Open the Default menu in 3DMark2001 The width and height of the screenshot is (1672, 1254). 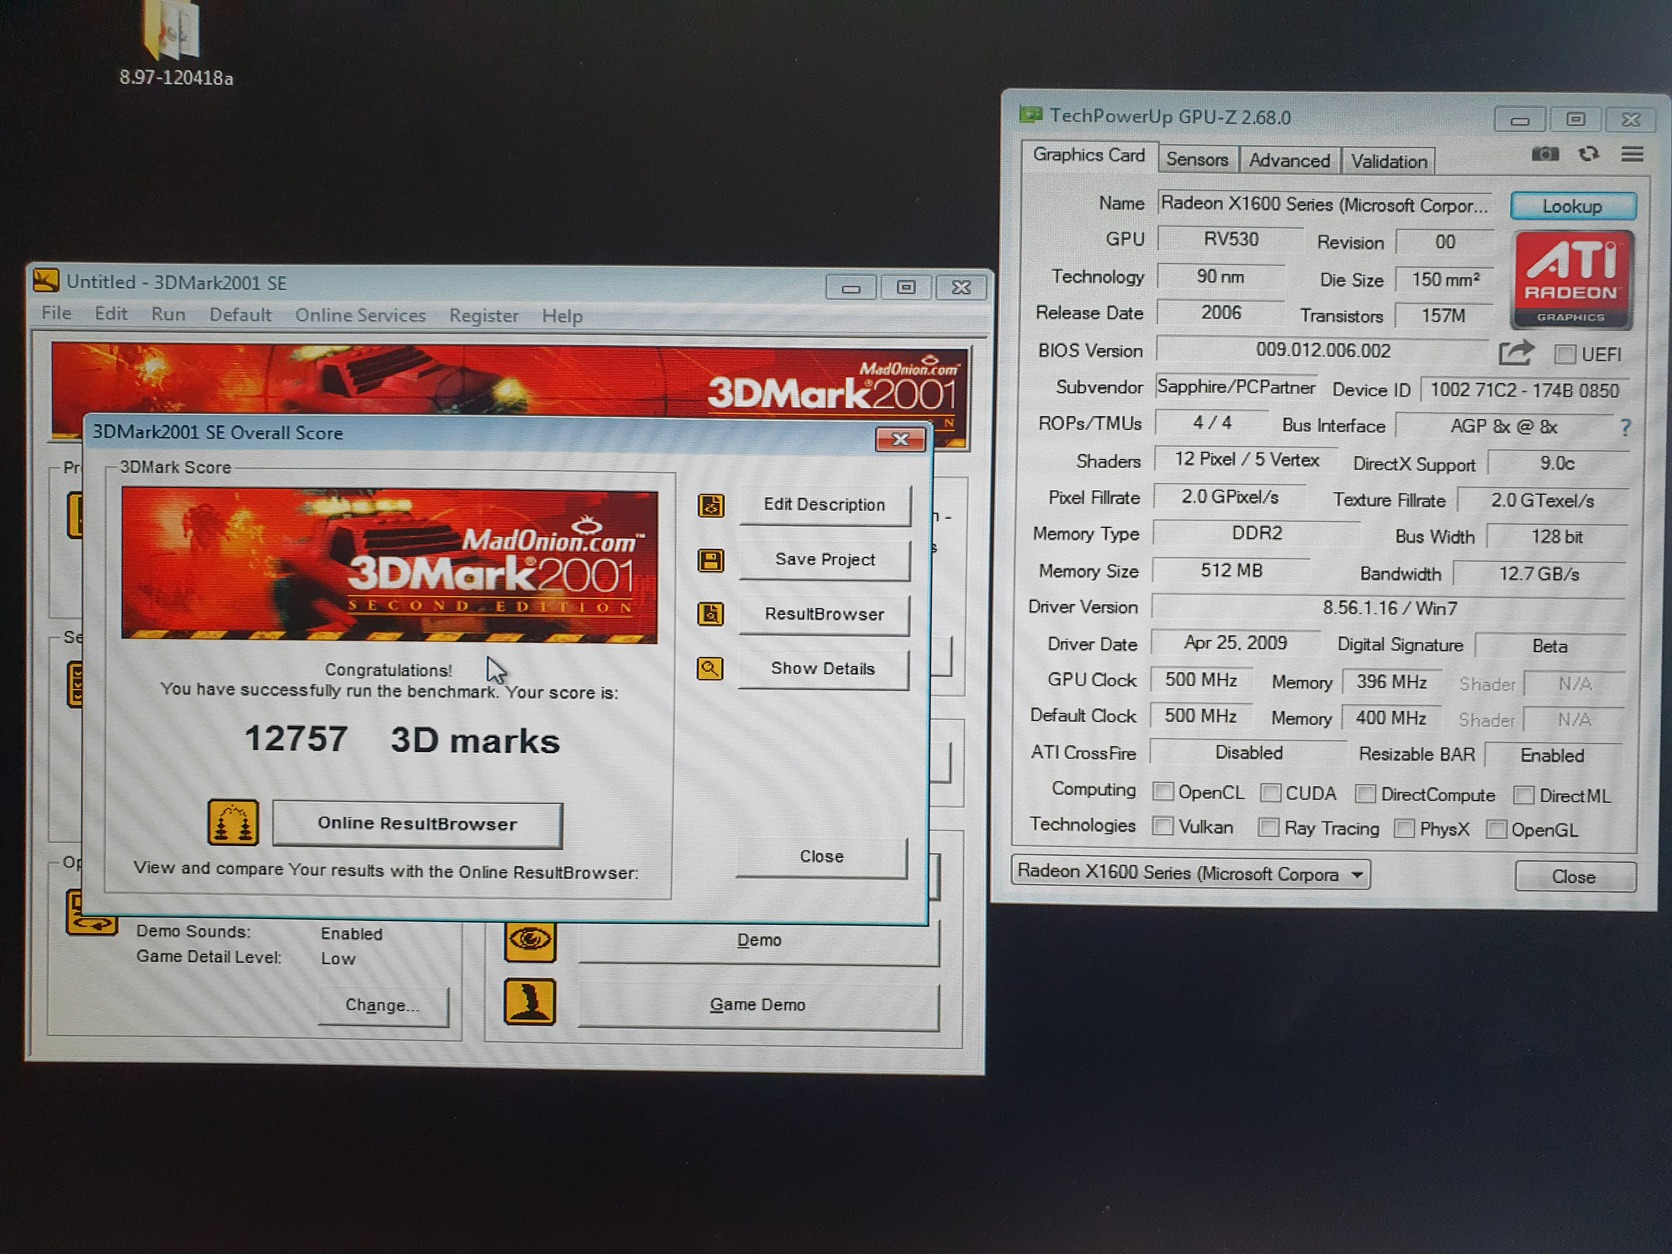(x=240, y=315)
